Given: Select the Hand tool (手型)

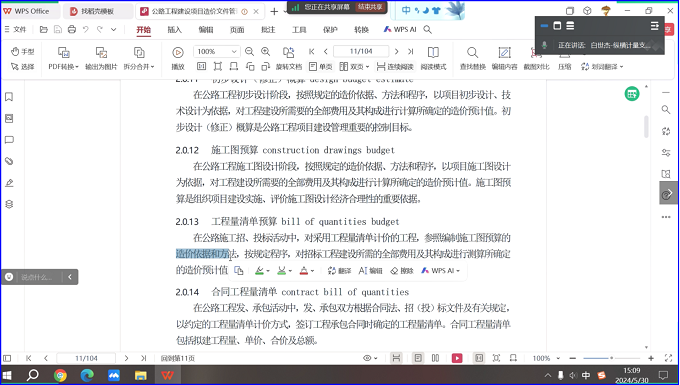Looking at the screenshot, I should 22,52.
